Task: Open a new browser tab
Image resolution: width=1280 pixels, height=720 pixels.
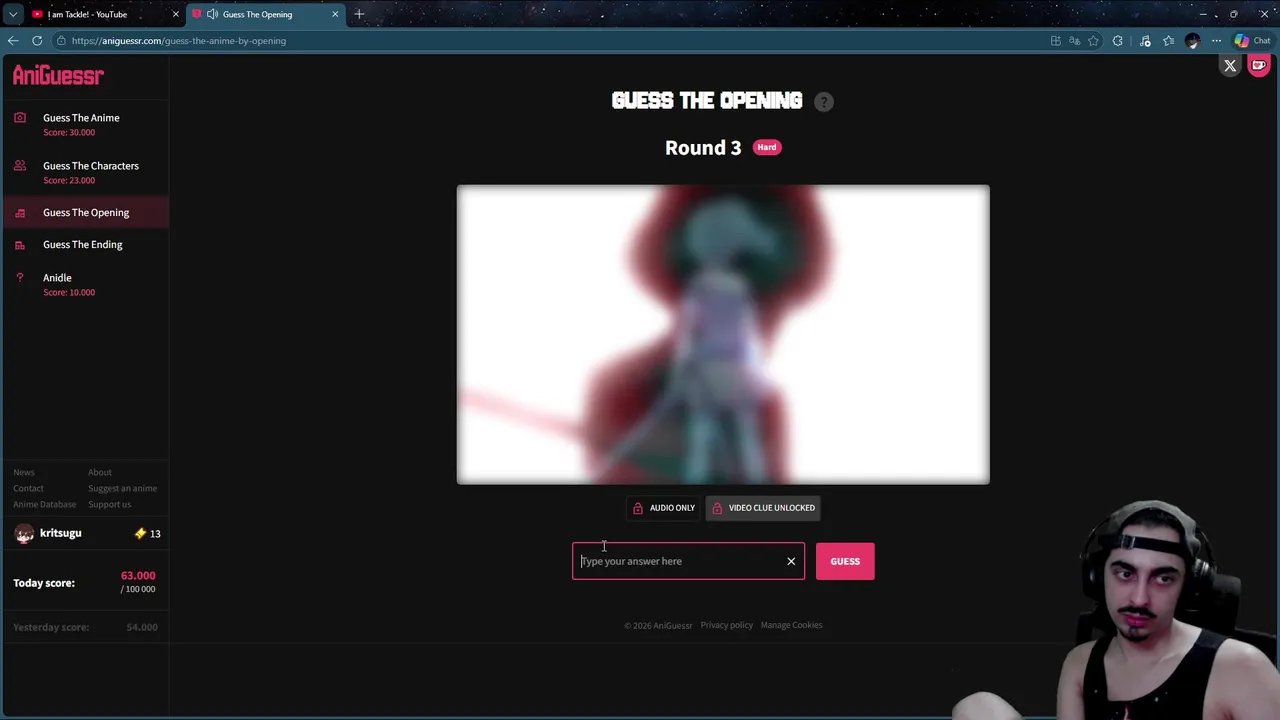Action: pyautogui.click(x=359, y=14)
